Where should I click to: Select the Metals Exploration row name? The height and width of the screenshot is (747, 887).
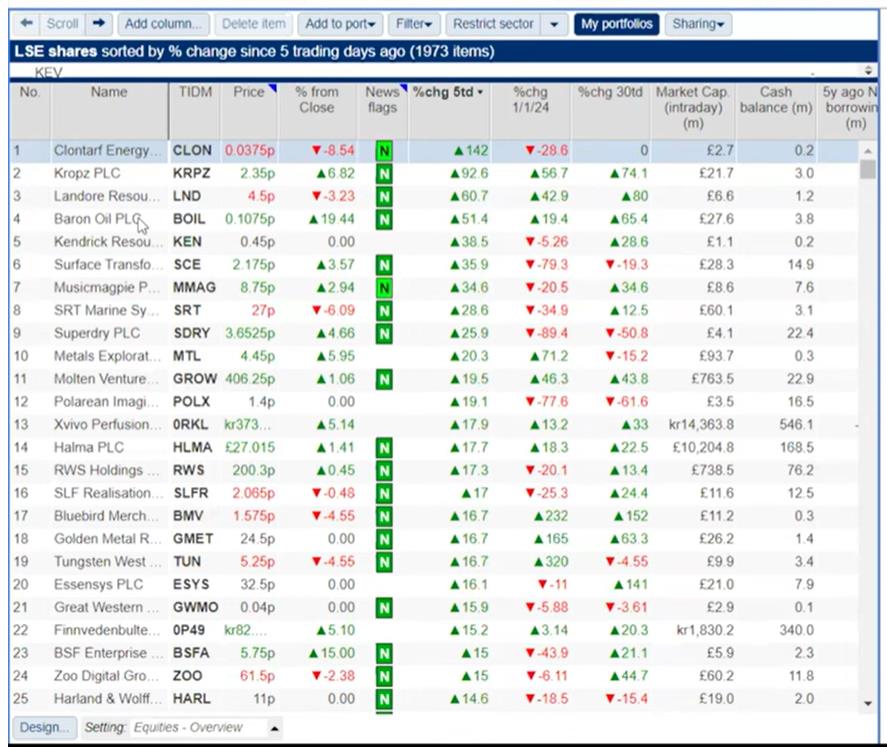click(108, 356)
